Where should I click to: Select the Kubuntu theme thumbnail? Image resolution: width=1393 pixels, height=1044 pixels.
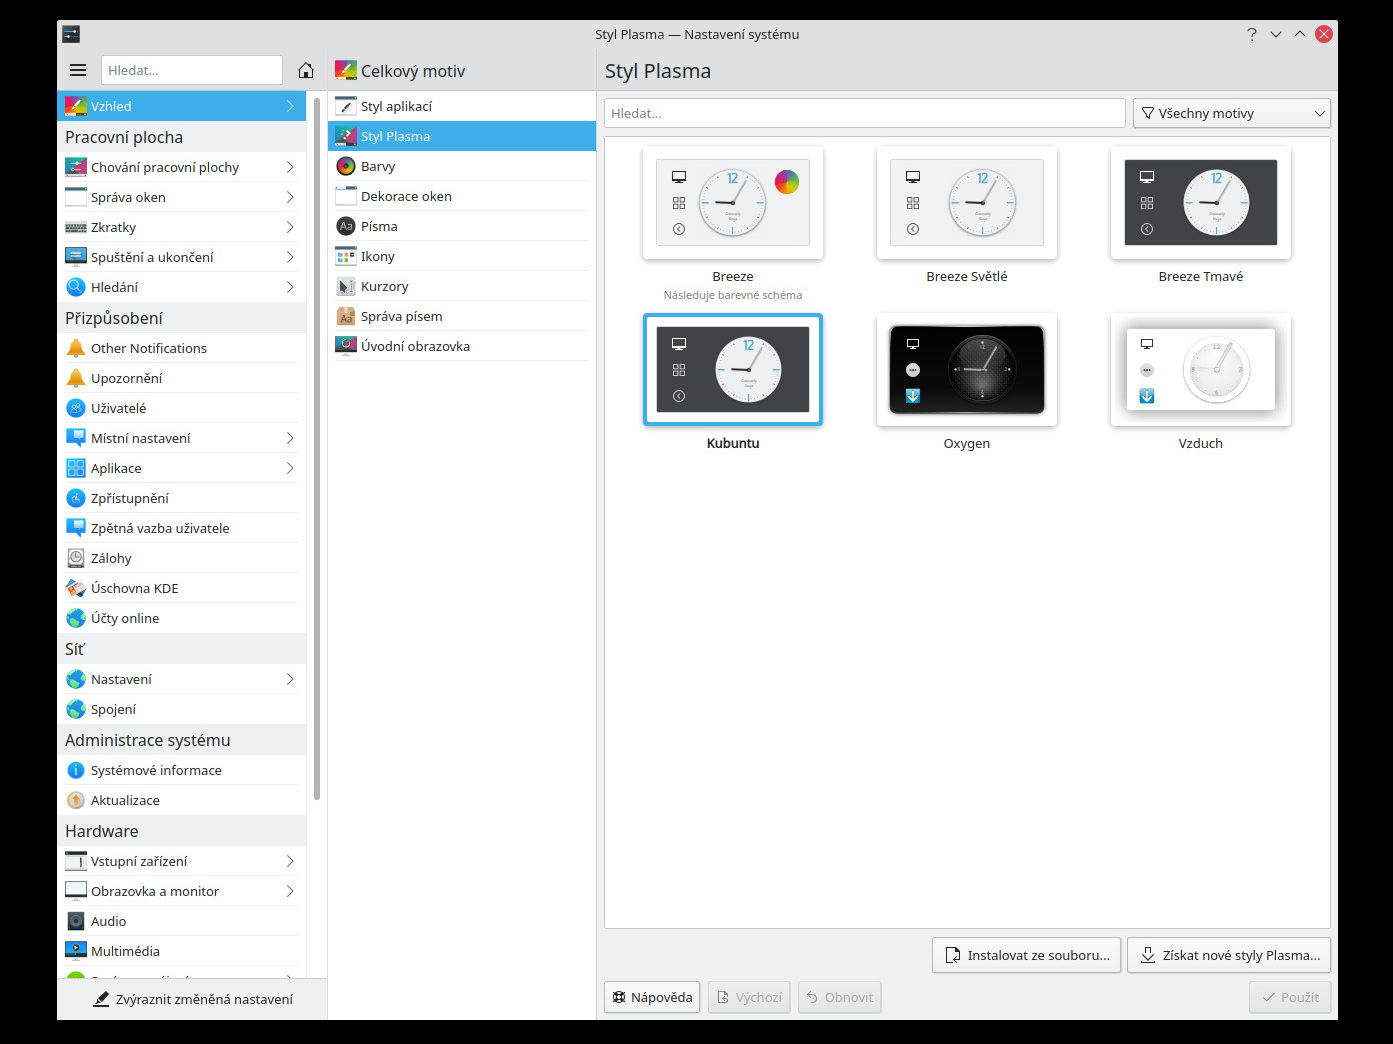click(733, 370)
